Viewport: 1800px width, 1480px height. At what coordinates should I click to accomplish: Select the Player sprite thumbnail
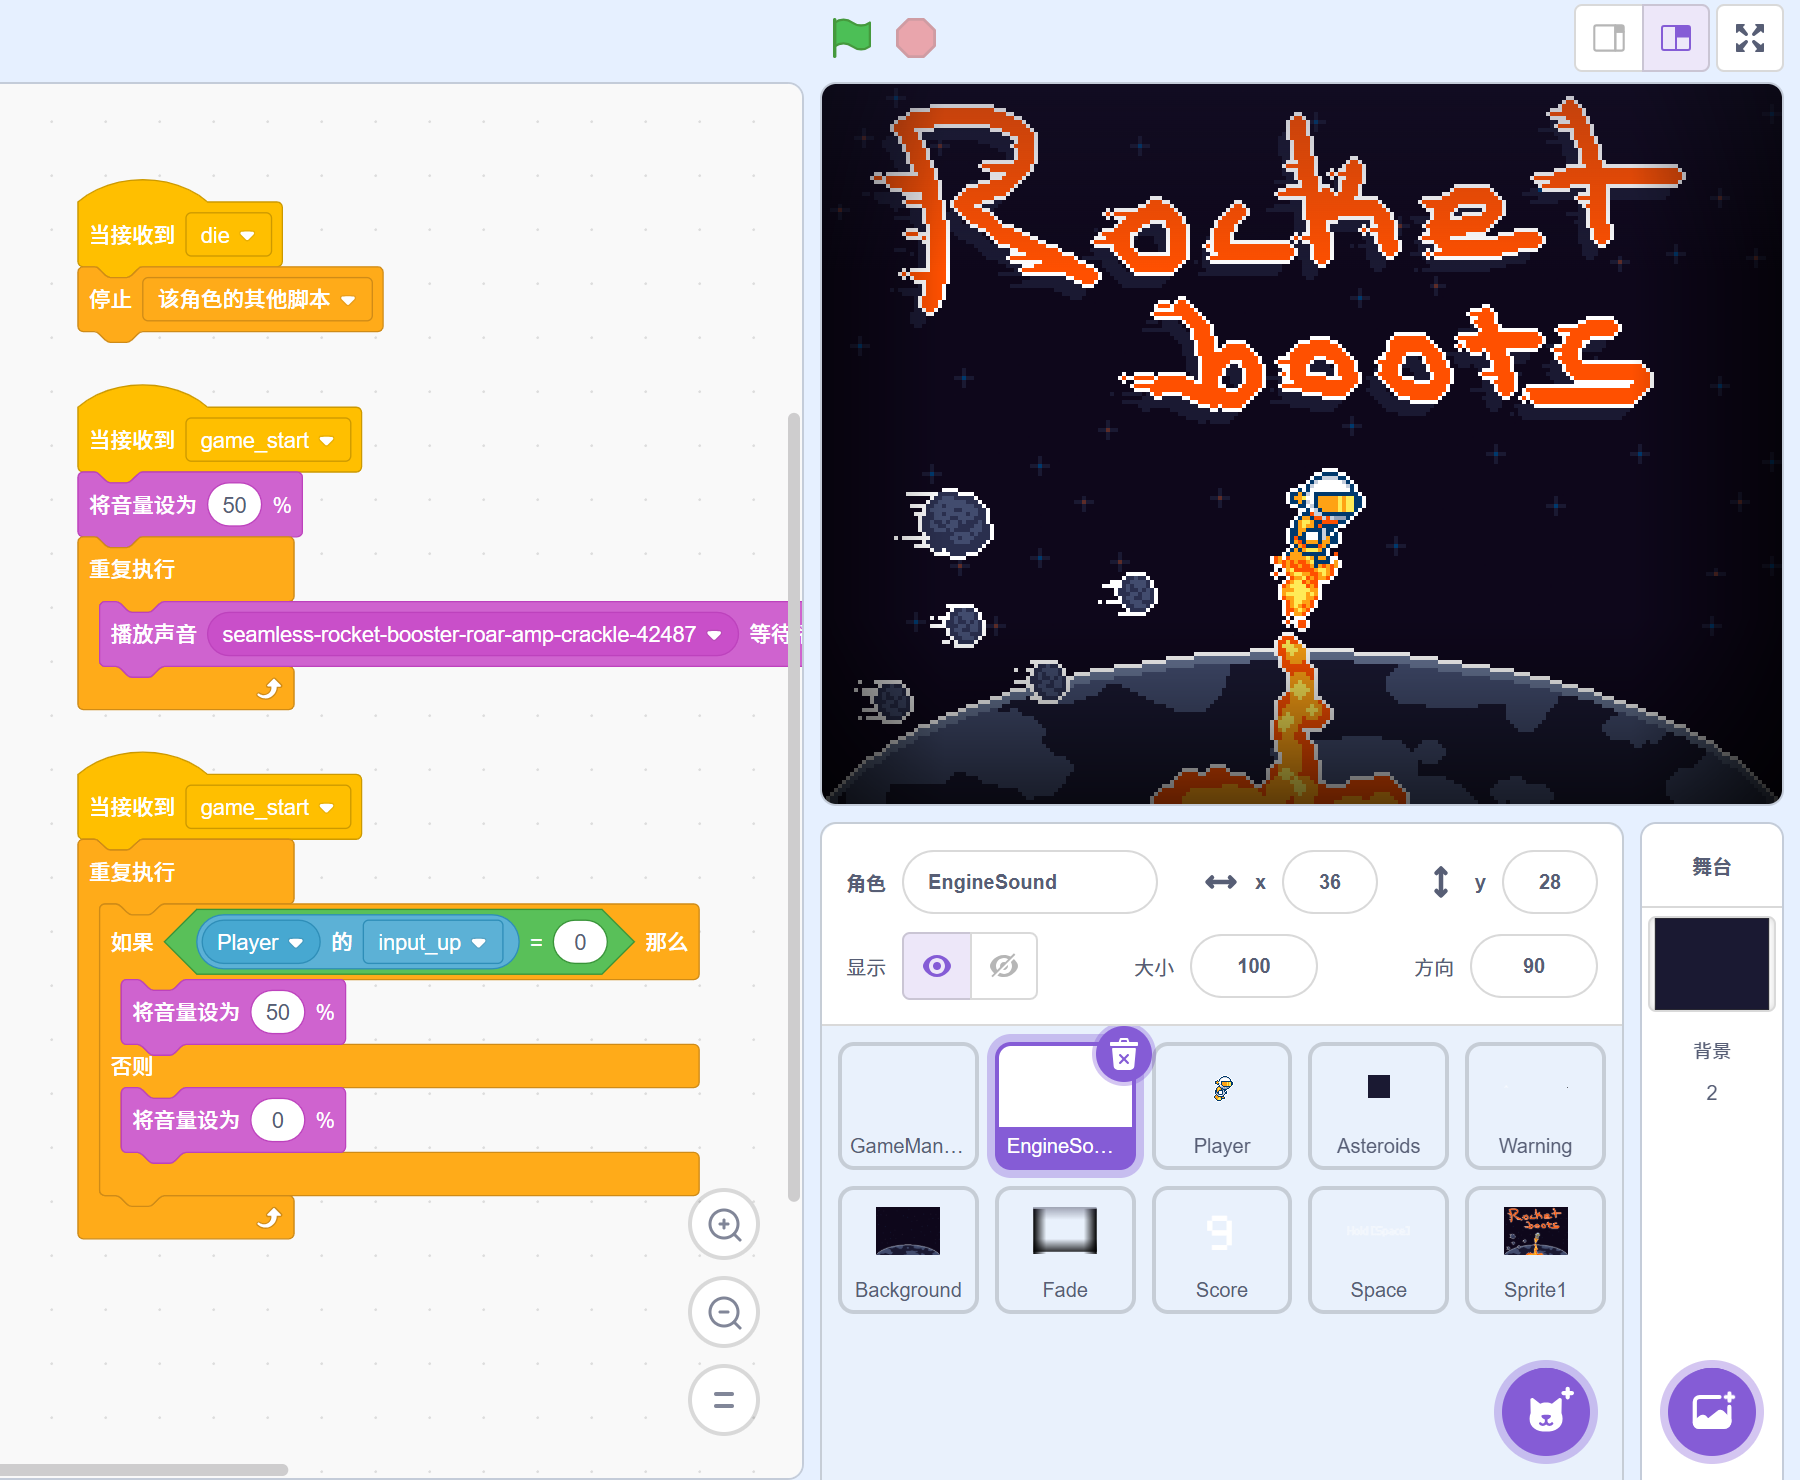click(x=1221, y=1105)
